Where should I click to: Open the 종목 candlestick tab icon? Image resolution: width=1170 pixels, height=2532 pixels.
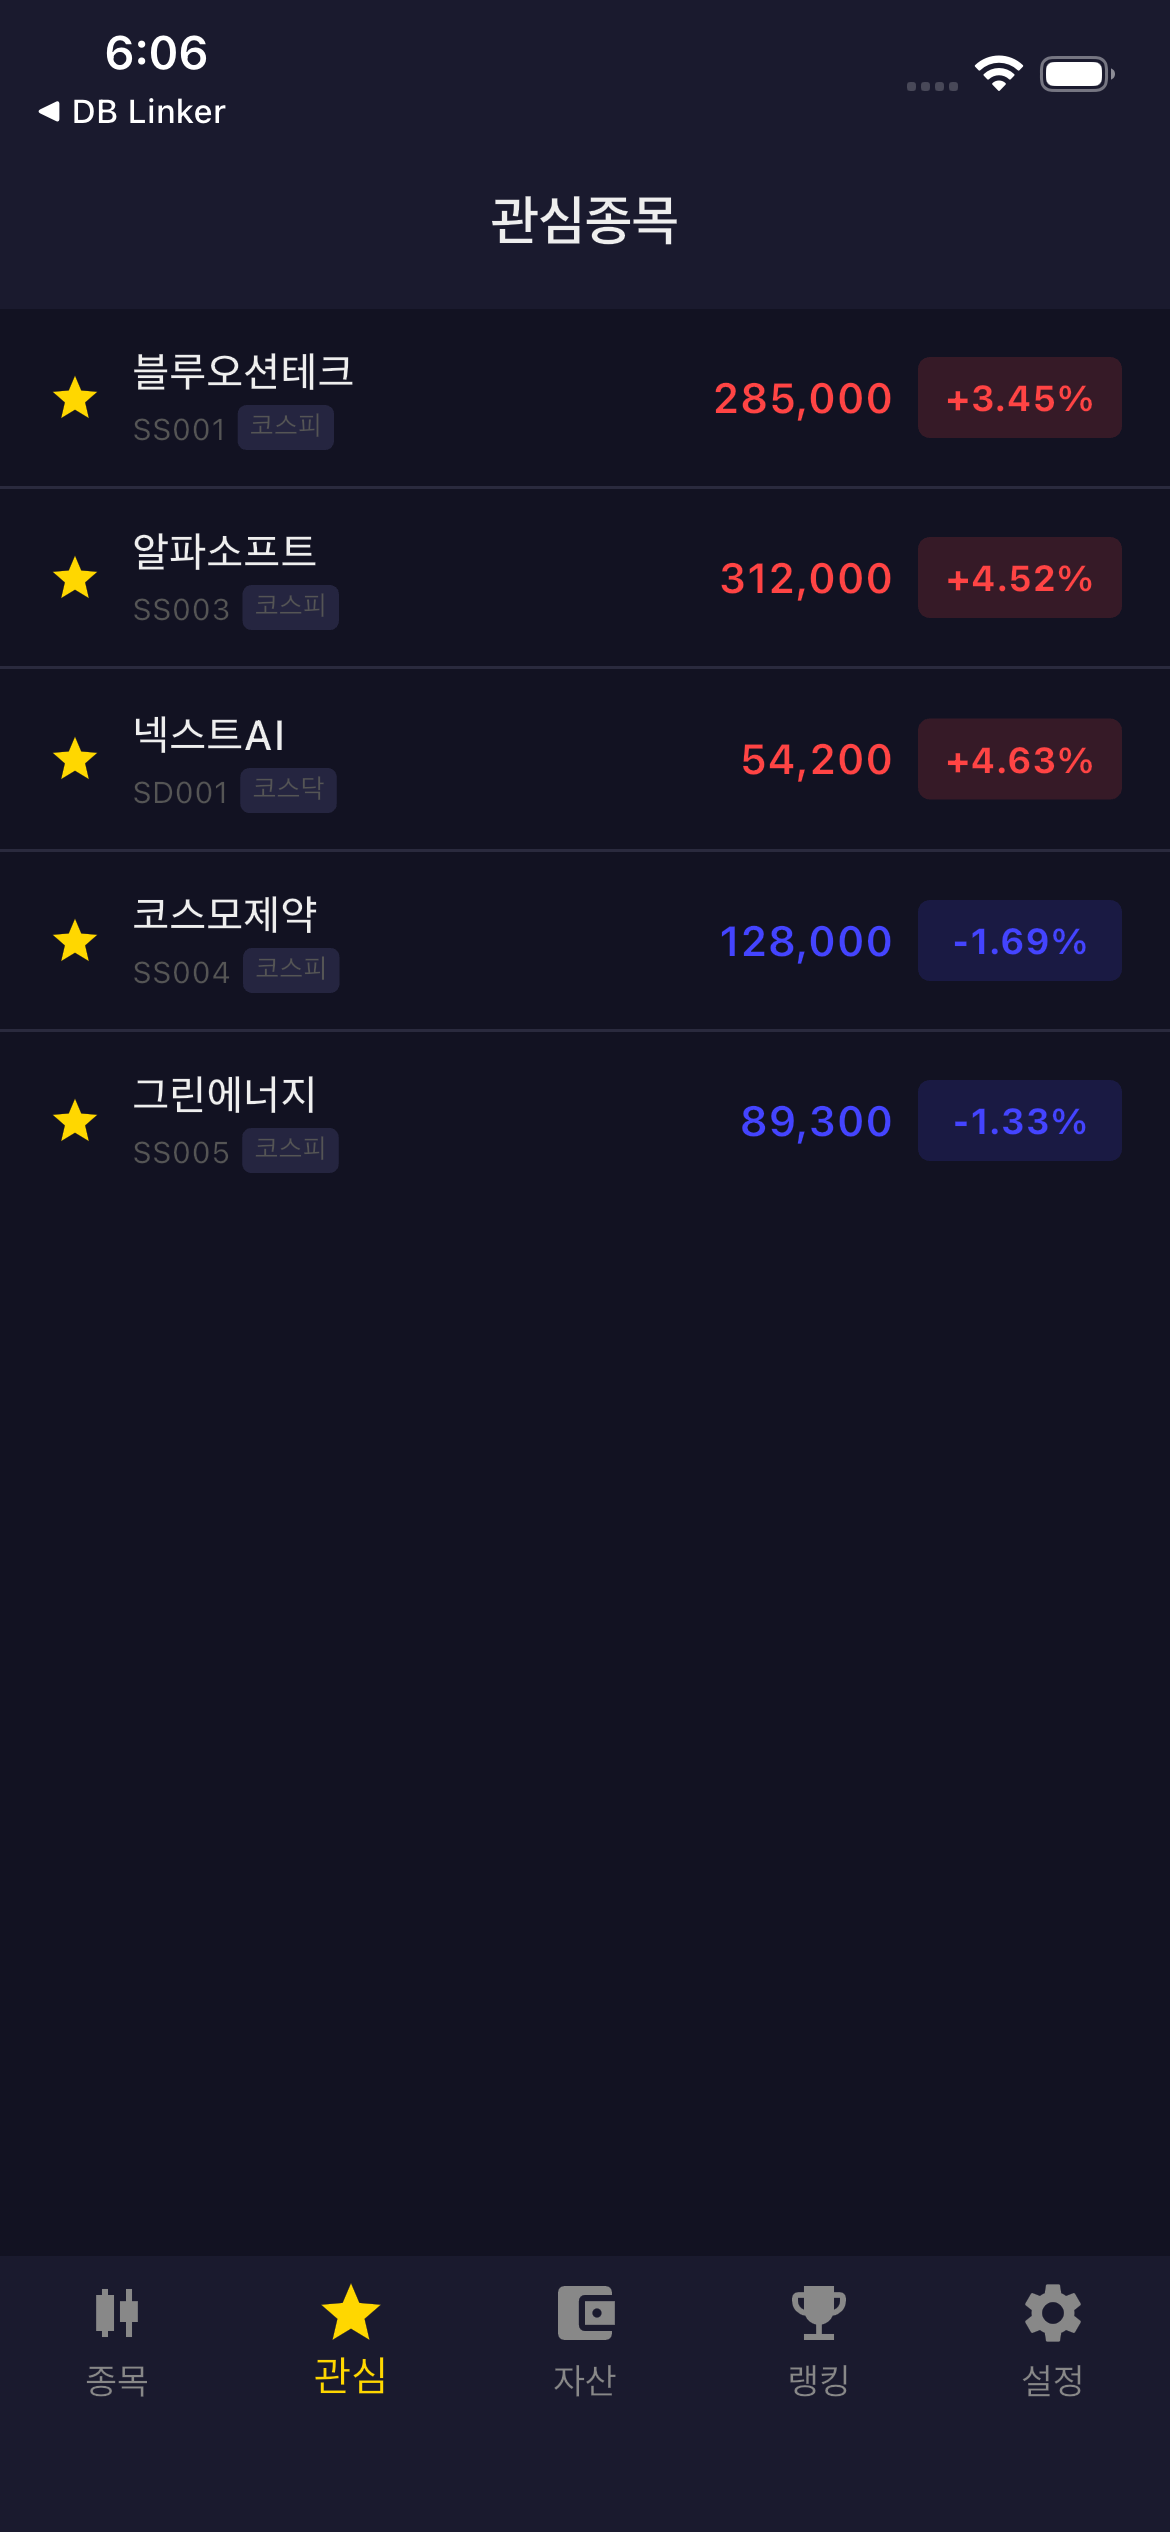tap(117, 2312)
